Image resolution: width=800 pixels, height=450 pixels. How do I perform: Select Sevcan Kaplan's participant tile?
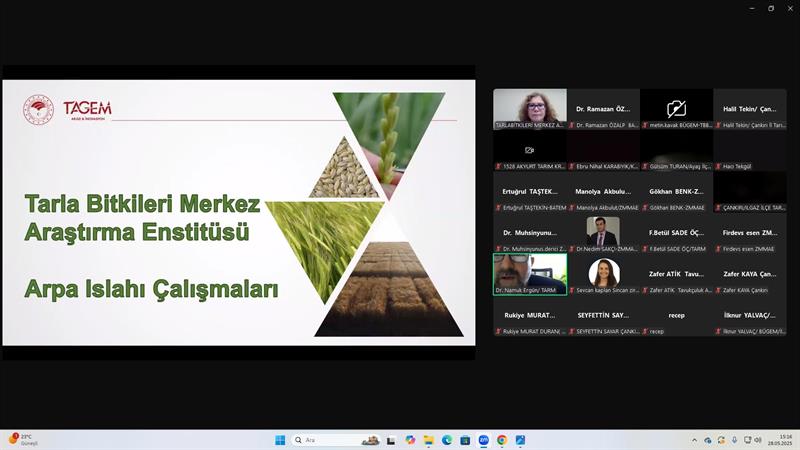coord(603,273)
